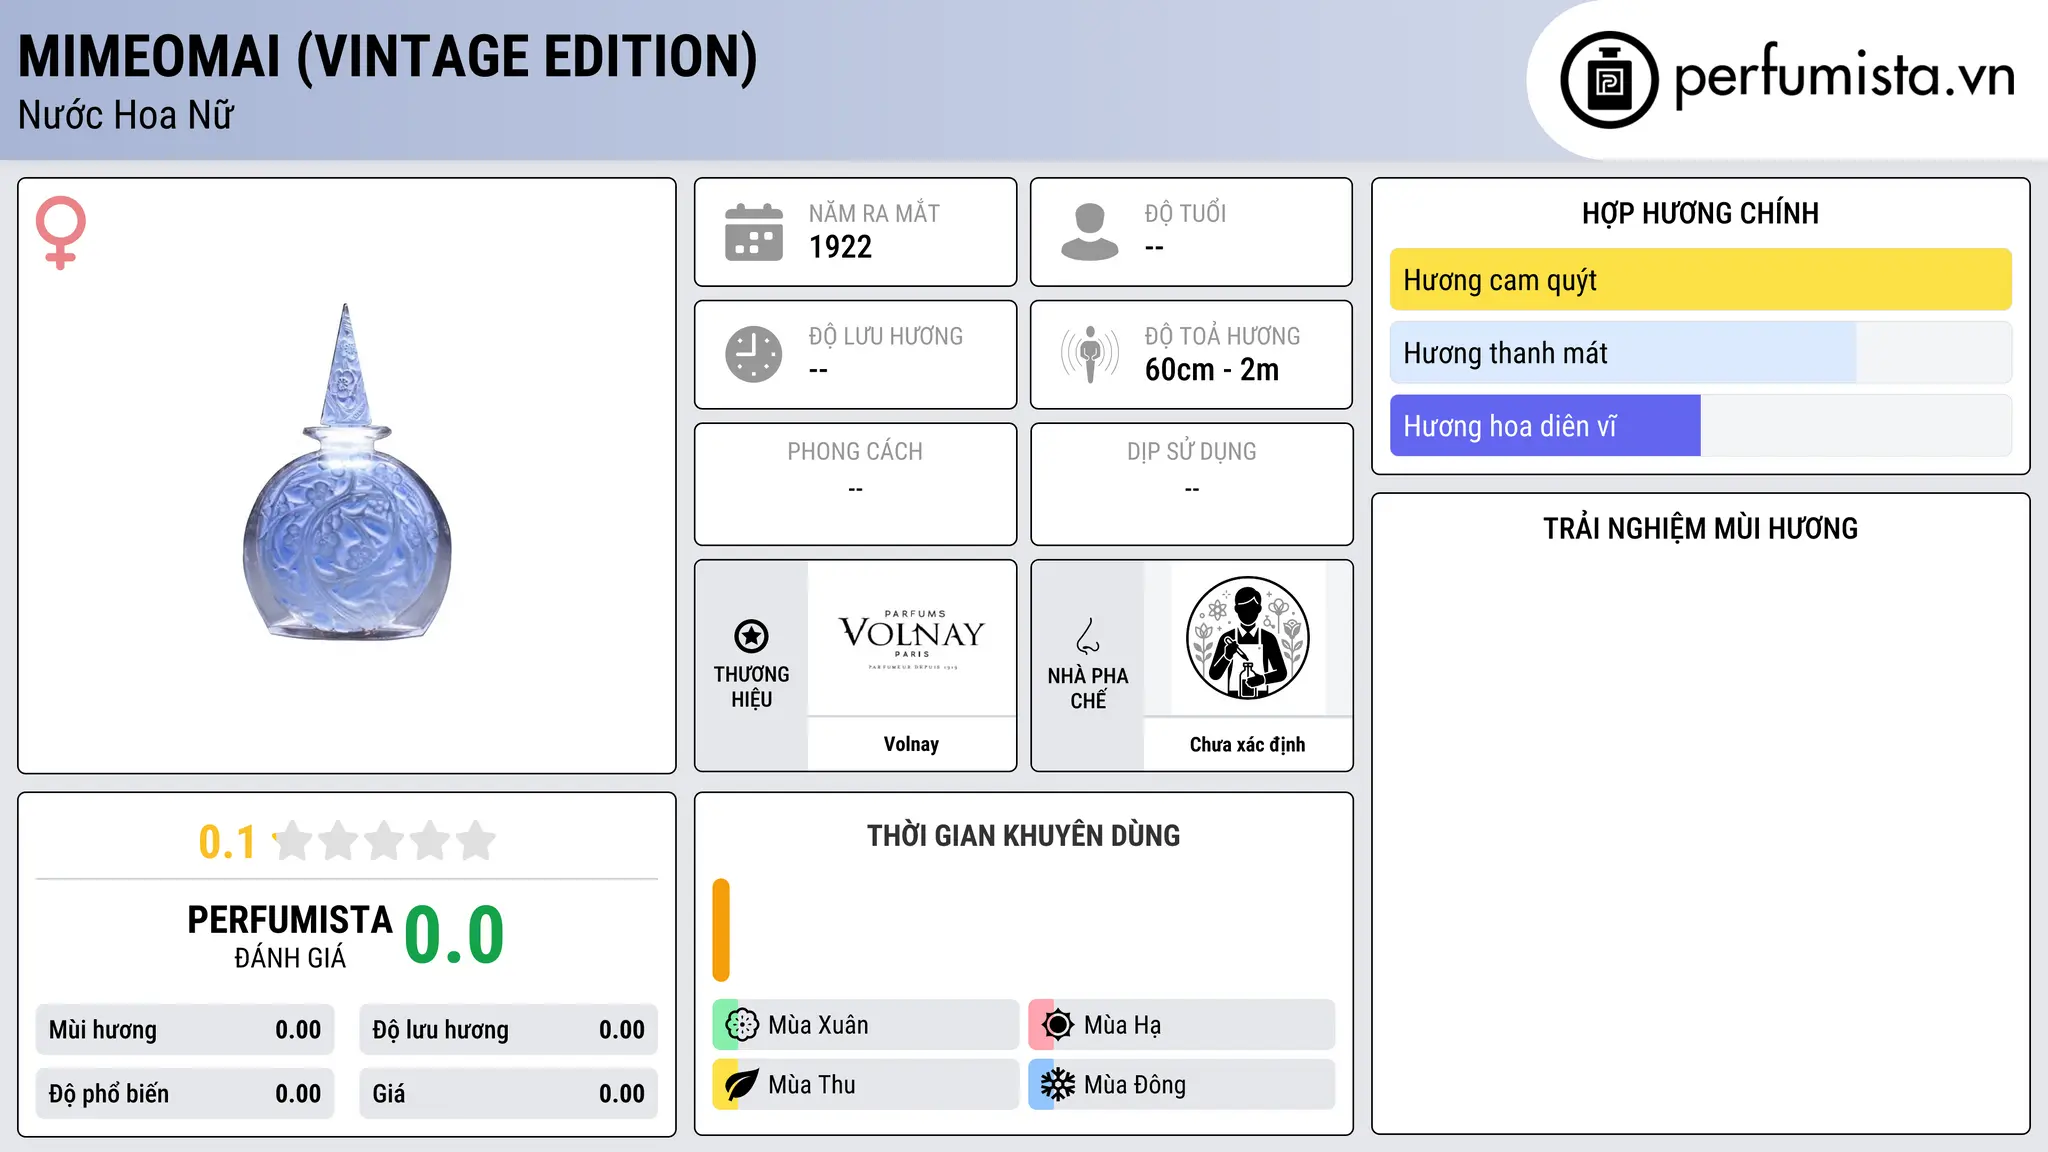
Task: Click the orange recommended-time bar
Action: pos(721,930)
